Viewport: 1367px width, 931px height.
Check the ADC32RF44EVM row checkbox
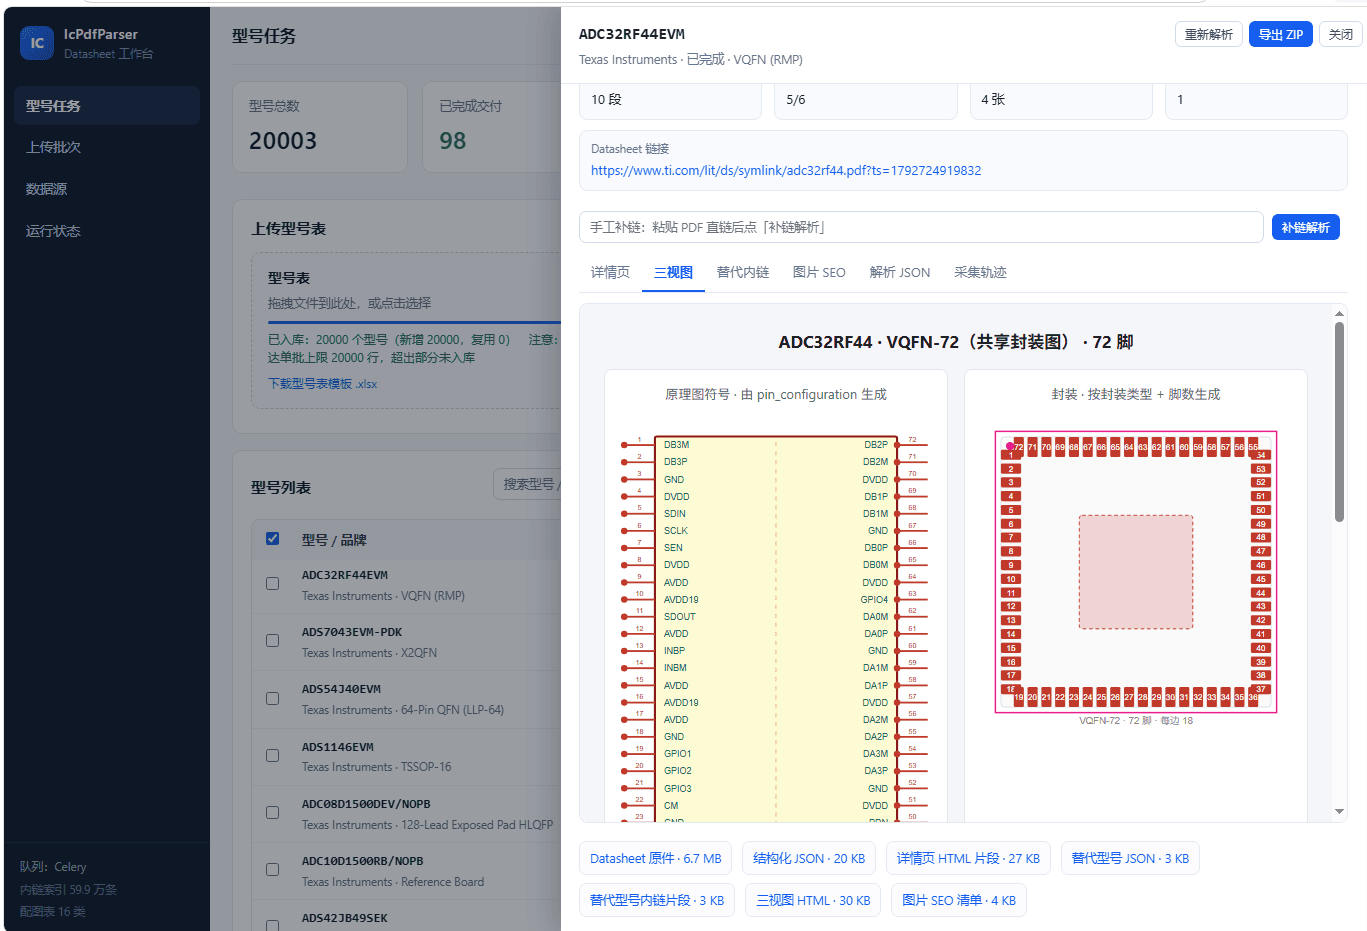pos(272,583)
